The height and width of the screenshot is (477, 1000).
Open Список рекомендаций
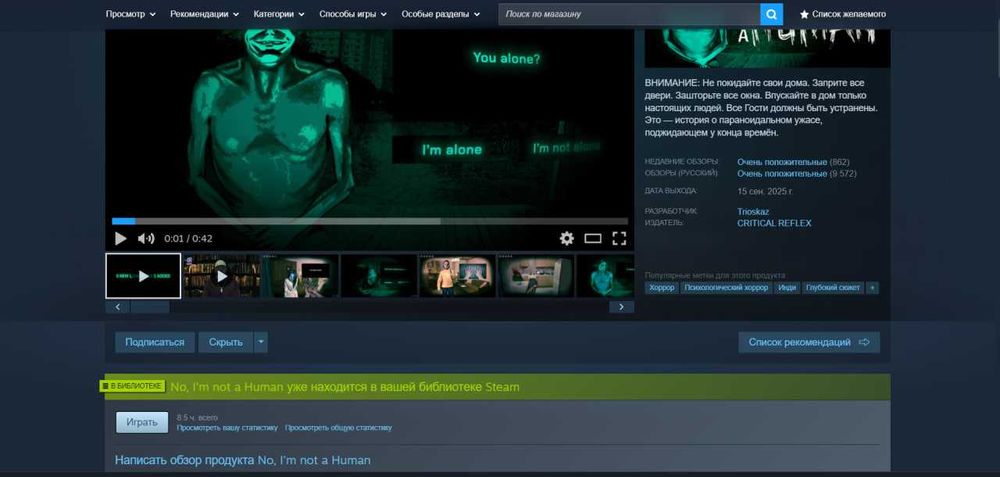[809, 342]
